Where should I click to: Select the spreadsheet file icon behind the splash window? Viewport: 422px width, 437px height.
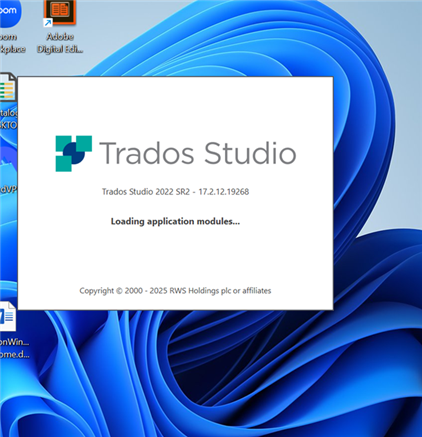click(8, 87)
